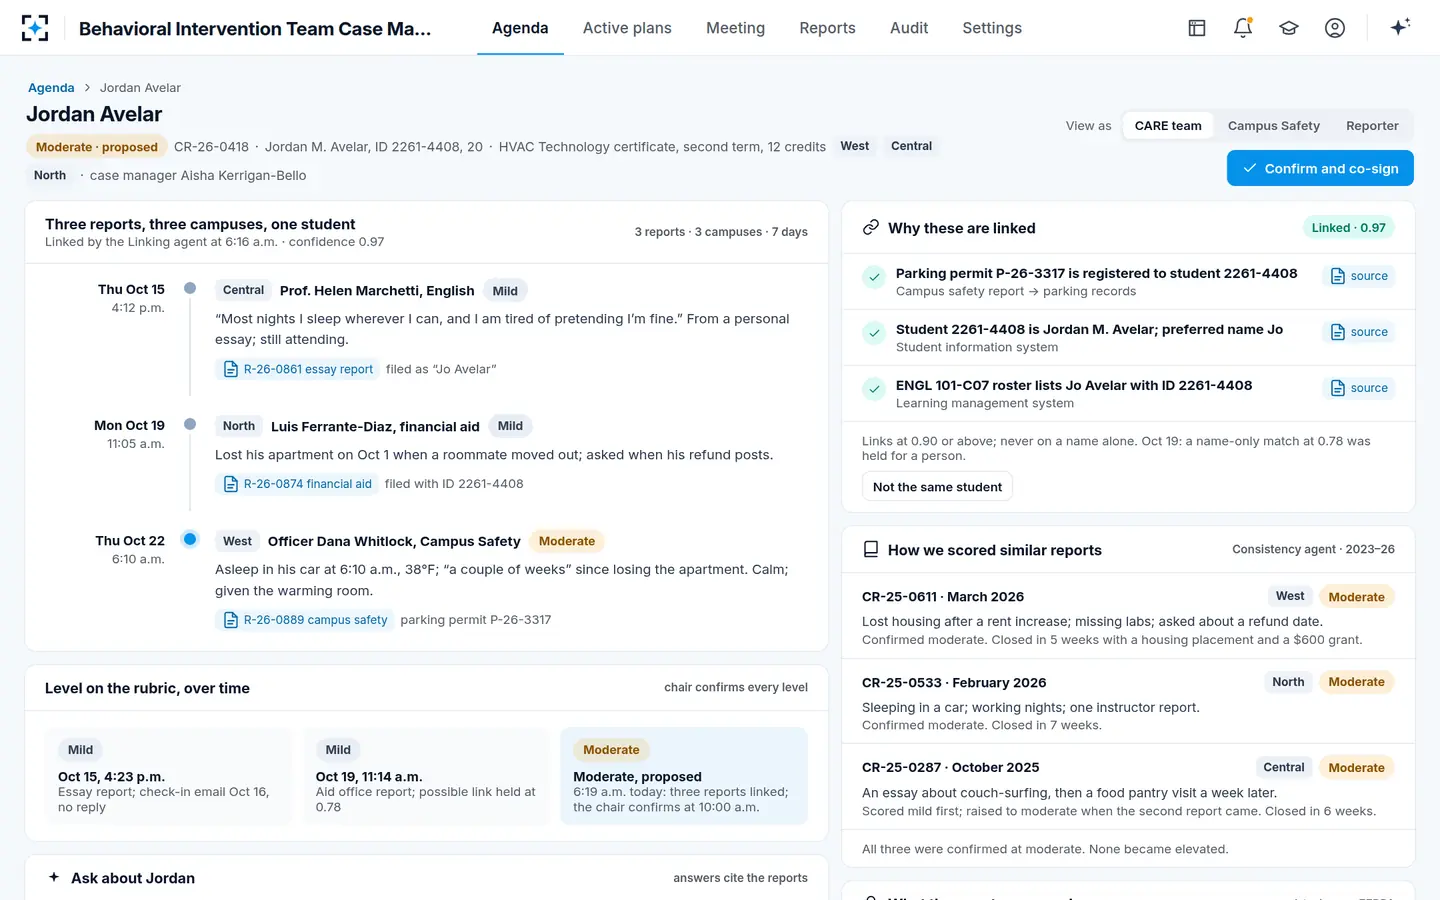This screenshot has height=900, width=1440.
Task: Open the user account icon
Action: 1335,28
